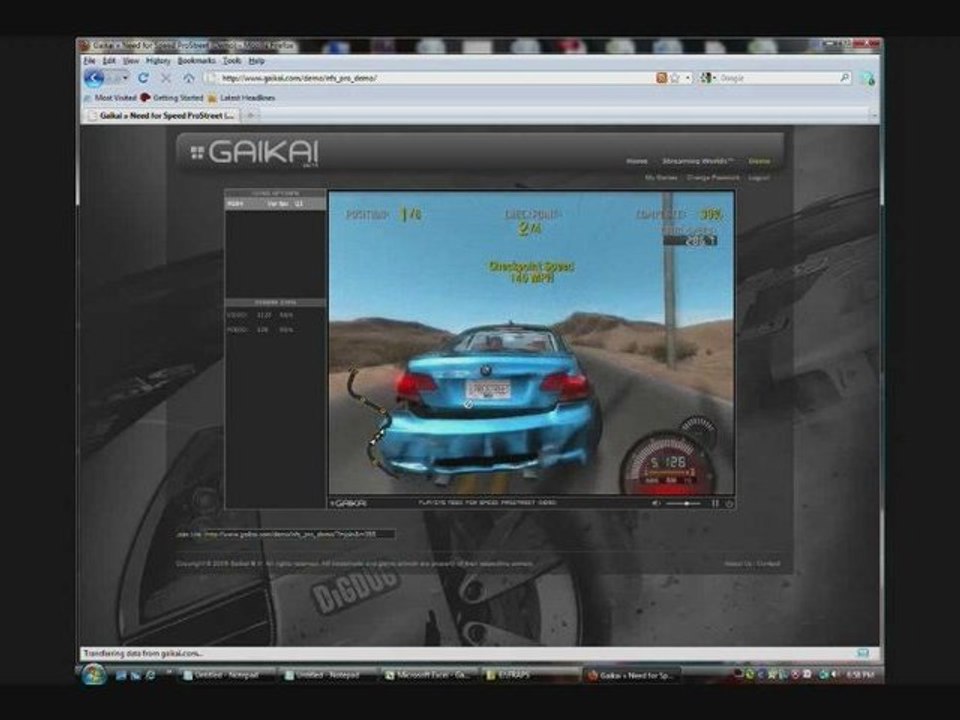The image size is (960, 720).
Task: Click the Gaikai logo
Action: coord(254,152)
